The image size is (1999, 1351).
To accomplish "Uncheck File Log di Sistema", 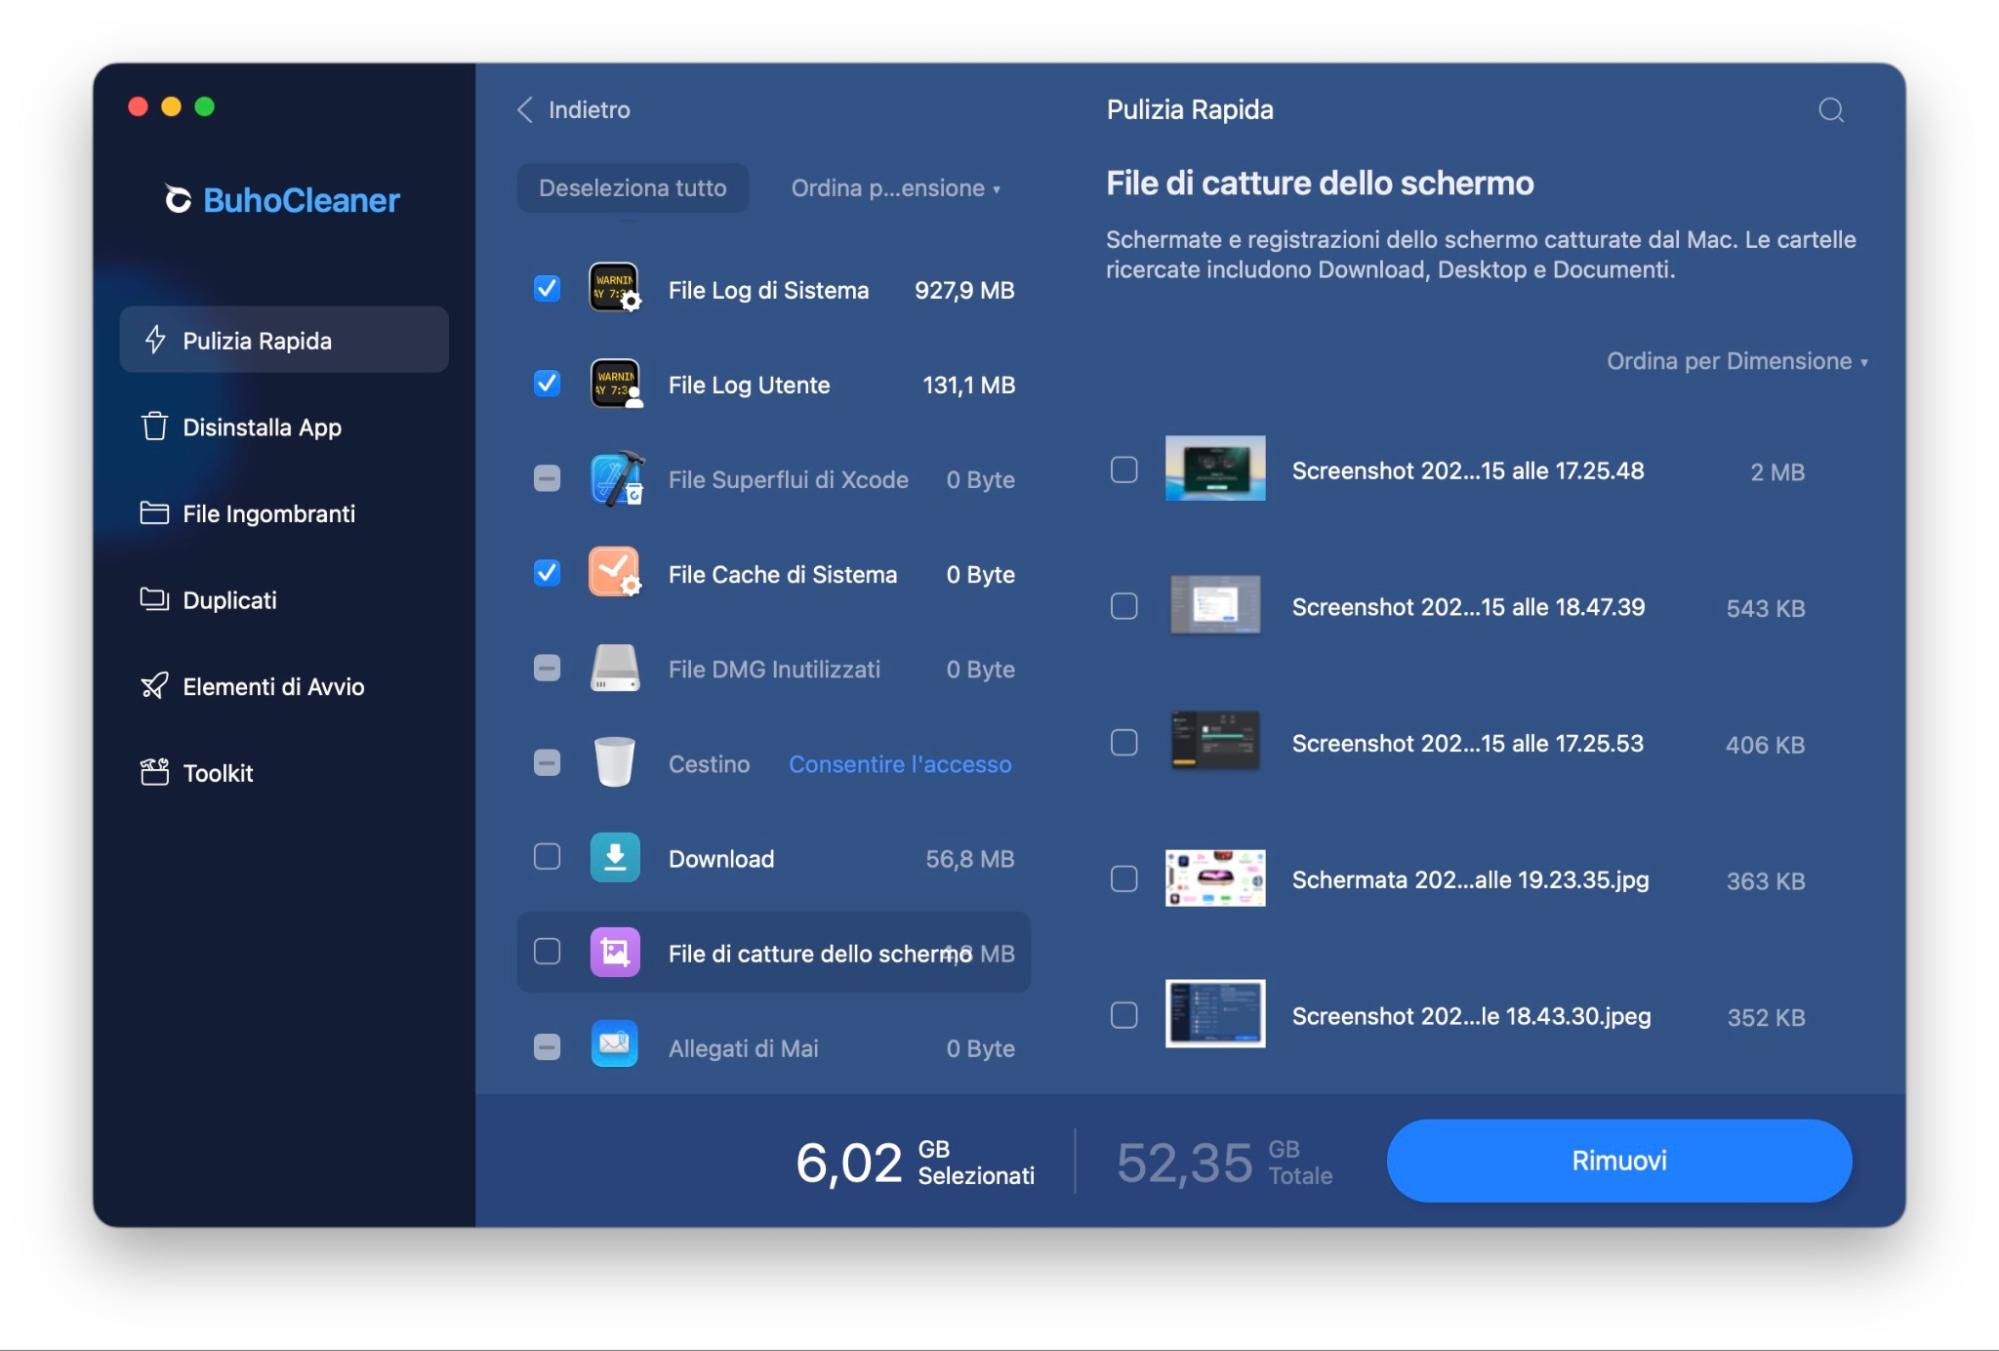I will coord(546,289).
